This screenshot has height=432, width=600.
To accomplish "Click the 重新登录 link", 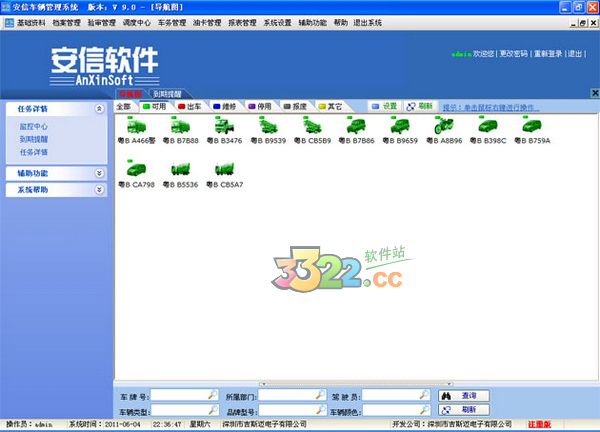I will pyautogui.click(x=548, y=54).
